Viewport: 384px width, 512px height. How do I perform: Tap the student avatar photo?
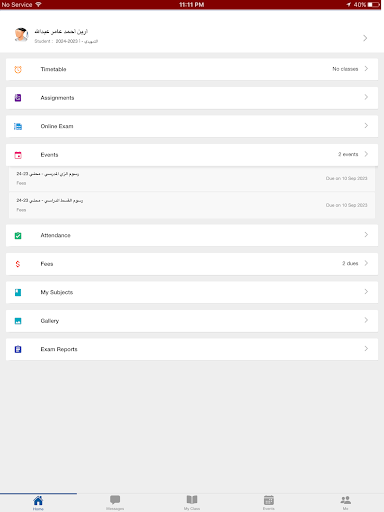(21, 35)
